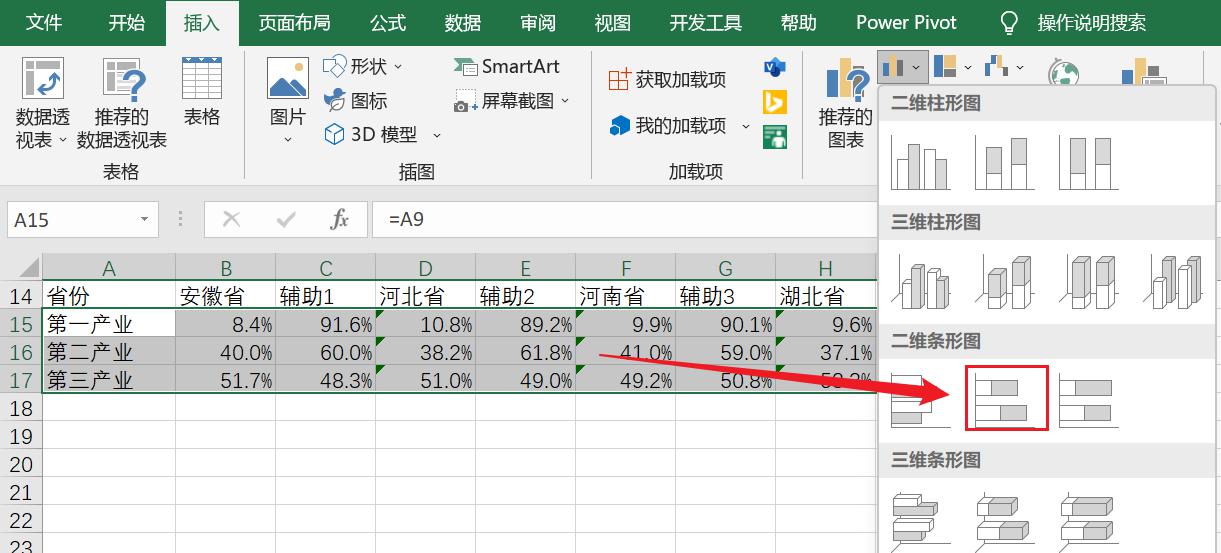Viewport: 1221px width, 553px height.
Task: Select the plain 3-D column chart
Action: click(x=1173, y=281)
